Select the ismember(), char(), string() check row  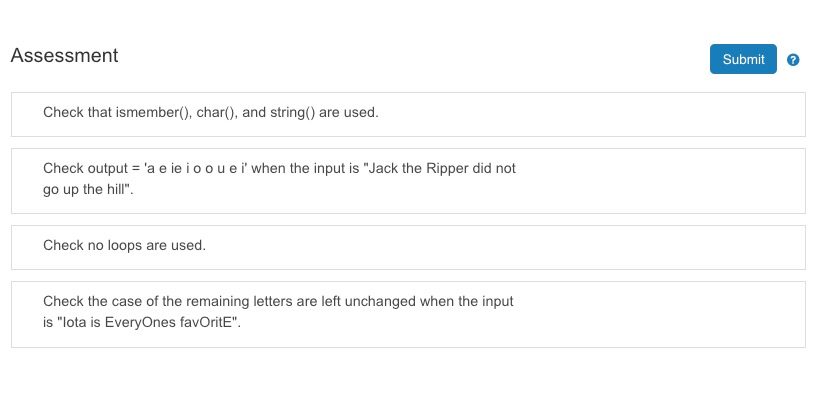(x=409, y=115)
